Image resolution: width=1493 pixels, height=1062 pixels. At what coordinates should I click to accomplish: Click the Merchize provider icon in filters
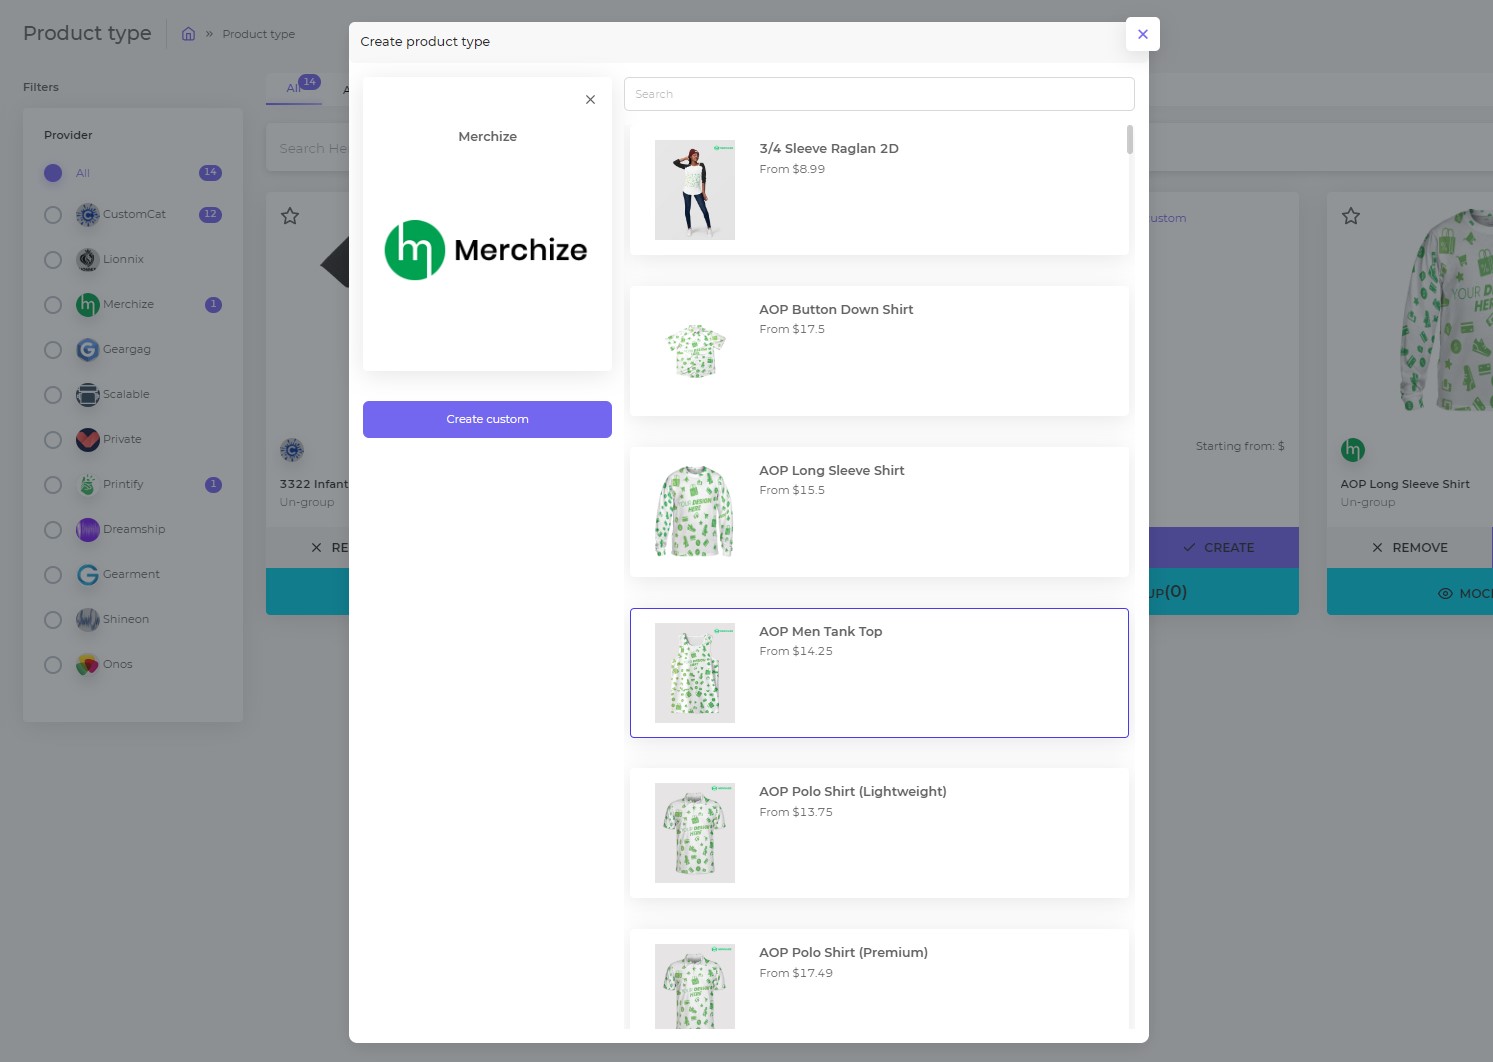pyautogui.click(x=88, y=305)
